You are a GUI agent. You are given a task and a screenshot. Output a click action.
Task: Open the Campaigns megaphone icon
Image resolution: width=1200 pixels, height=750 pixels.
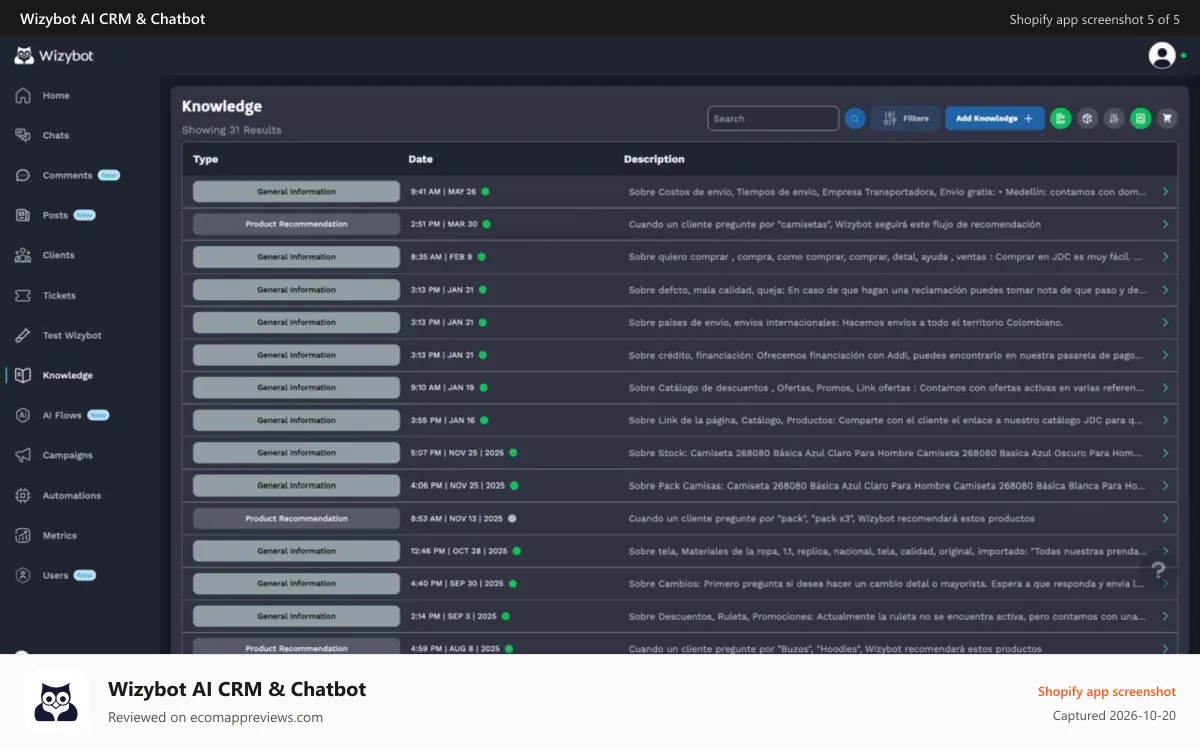[23, 455]
